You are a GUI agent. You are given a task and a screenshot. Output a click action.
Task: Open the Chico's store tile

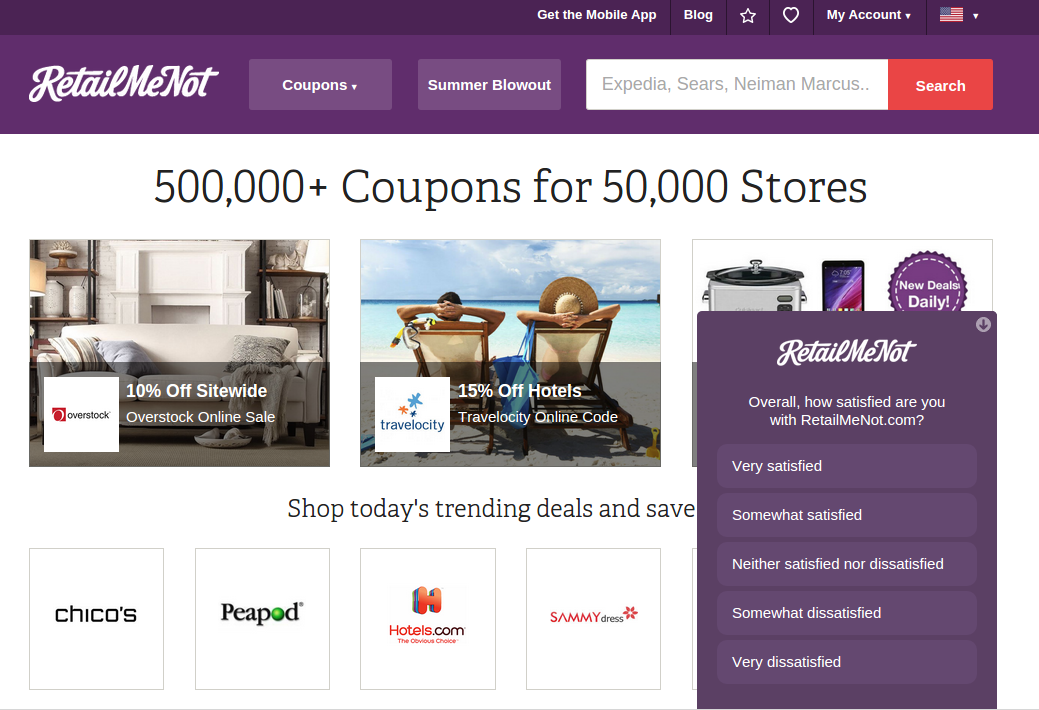(x=97, y=619)
